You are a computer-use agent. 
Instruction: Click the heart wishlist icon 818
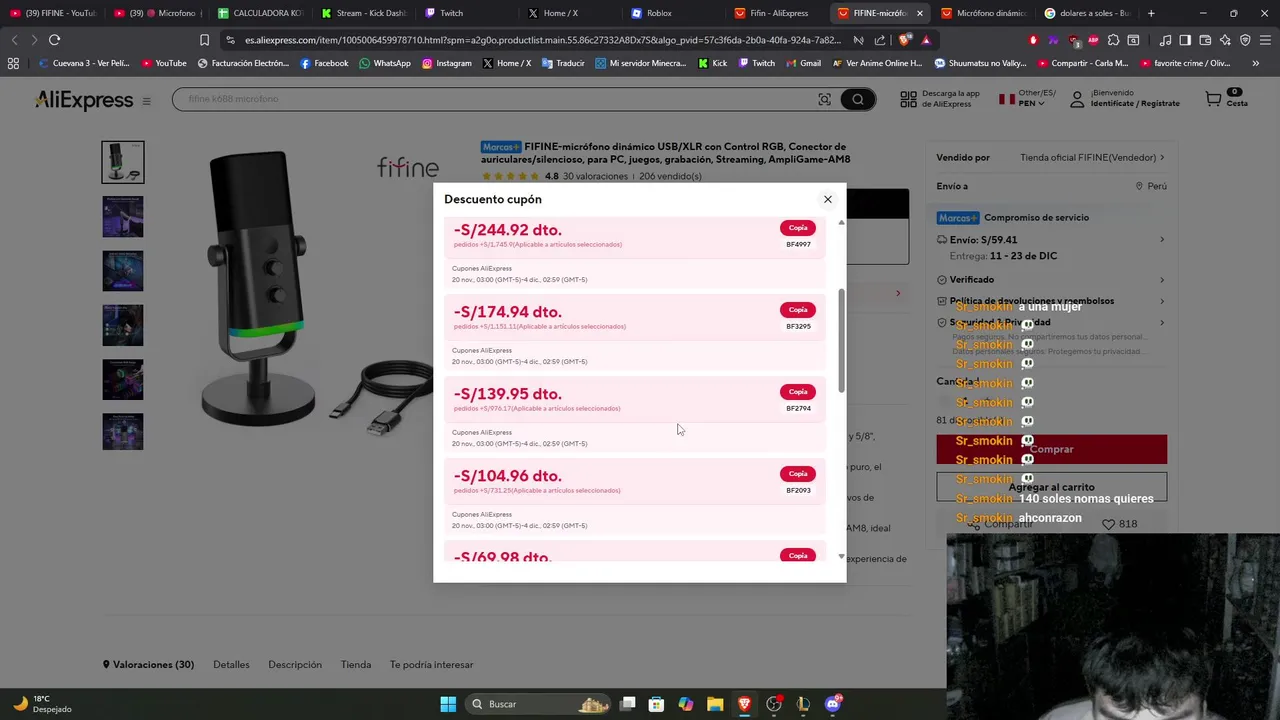pos(1108,524)
